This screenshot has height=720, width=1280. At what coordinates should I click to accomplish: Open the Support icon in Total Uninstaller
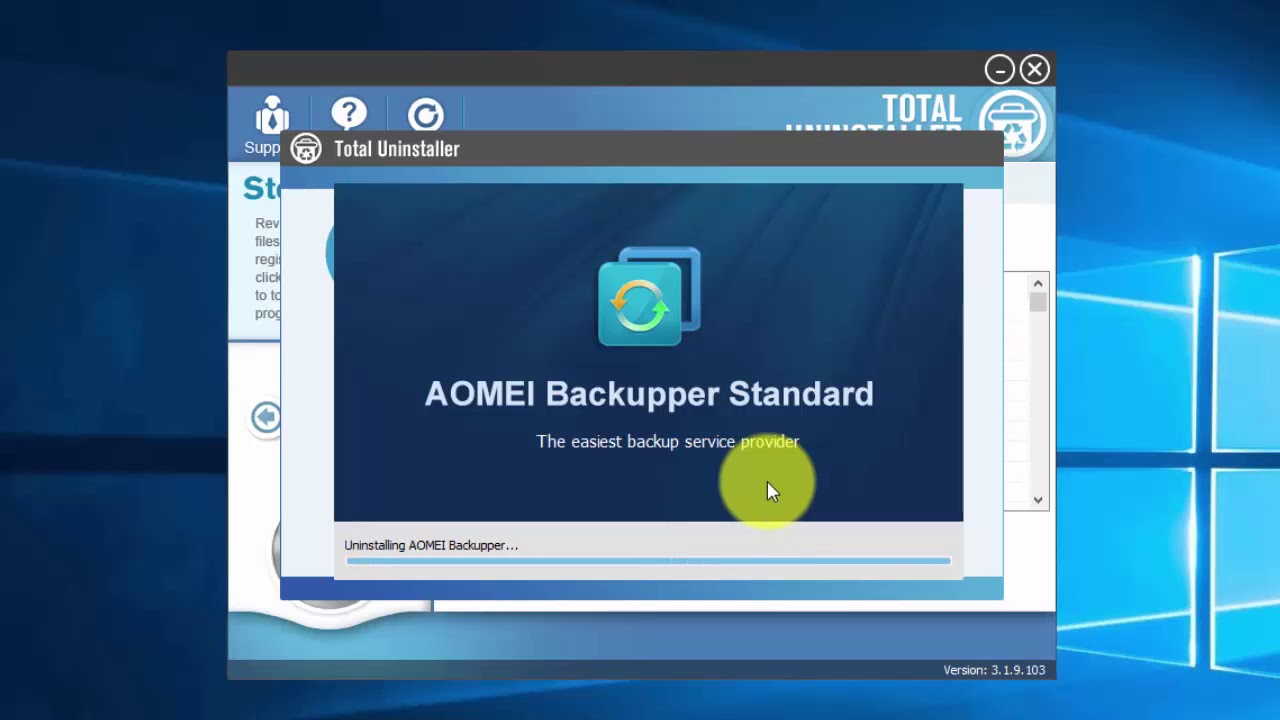271,115
